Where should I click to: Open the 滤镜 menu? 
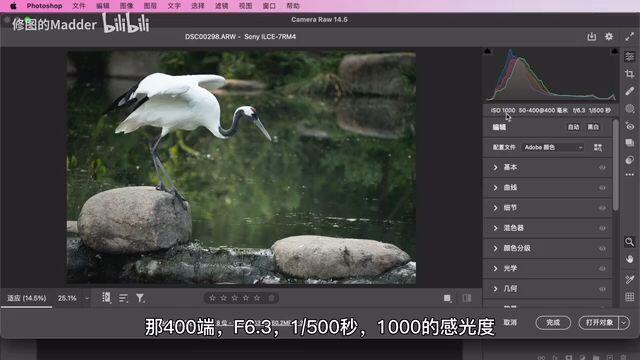221,6
